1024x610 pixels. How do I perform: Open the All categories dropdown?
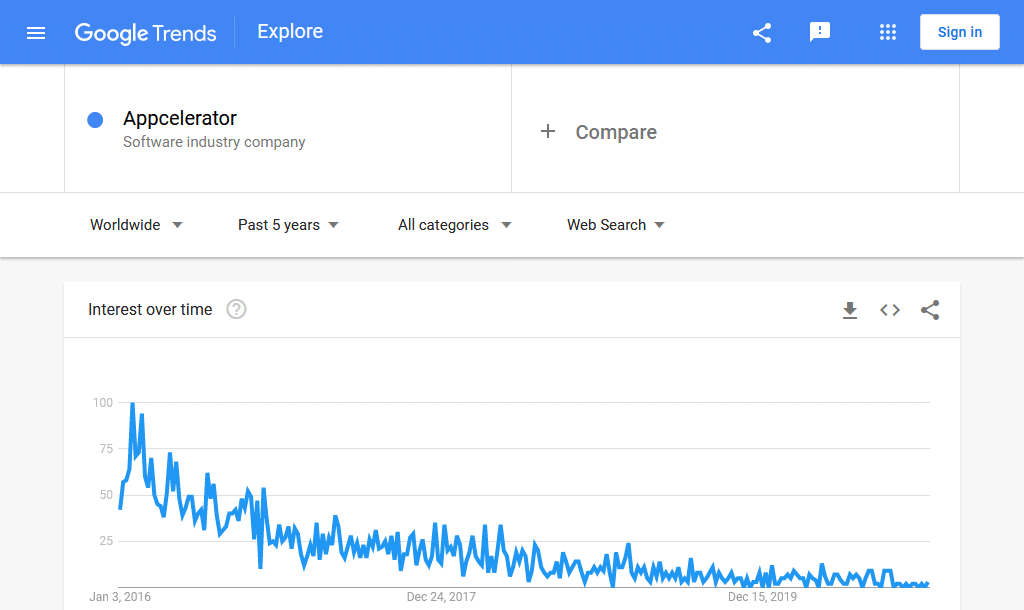pyautogui.click(x=454, y=225)
